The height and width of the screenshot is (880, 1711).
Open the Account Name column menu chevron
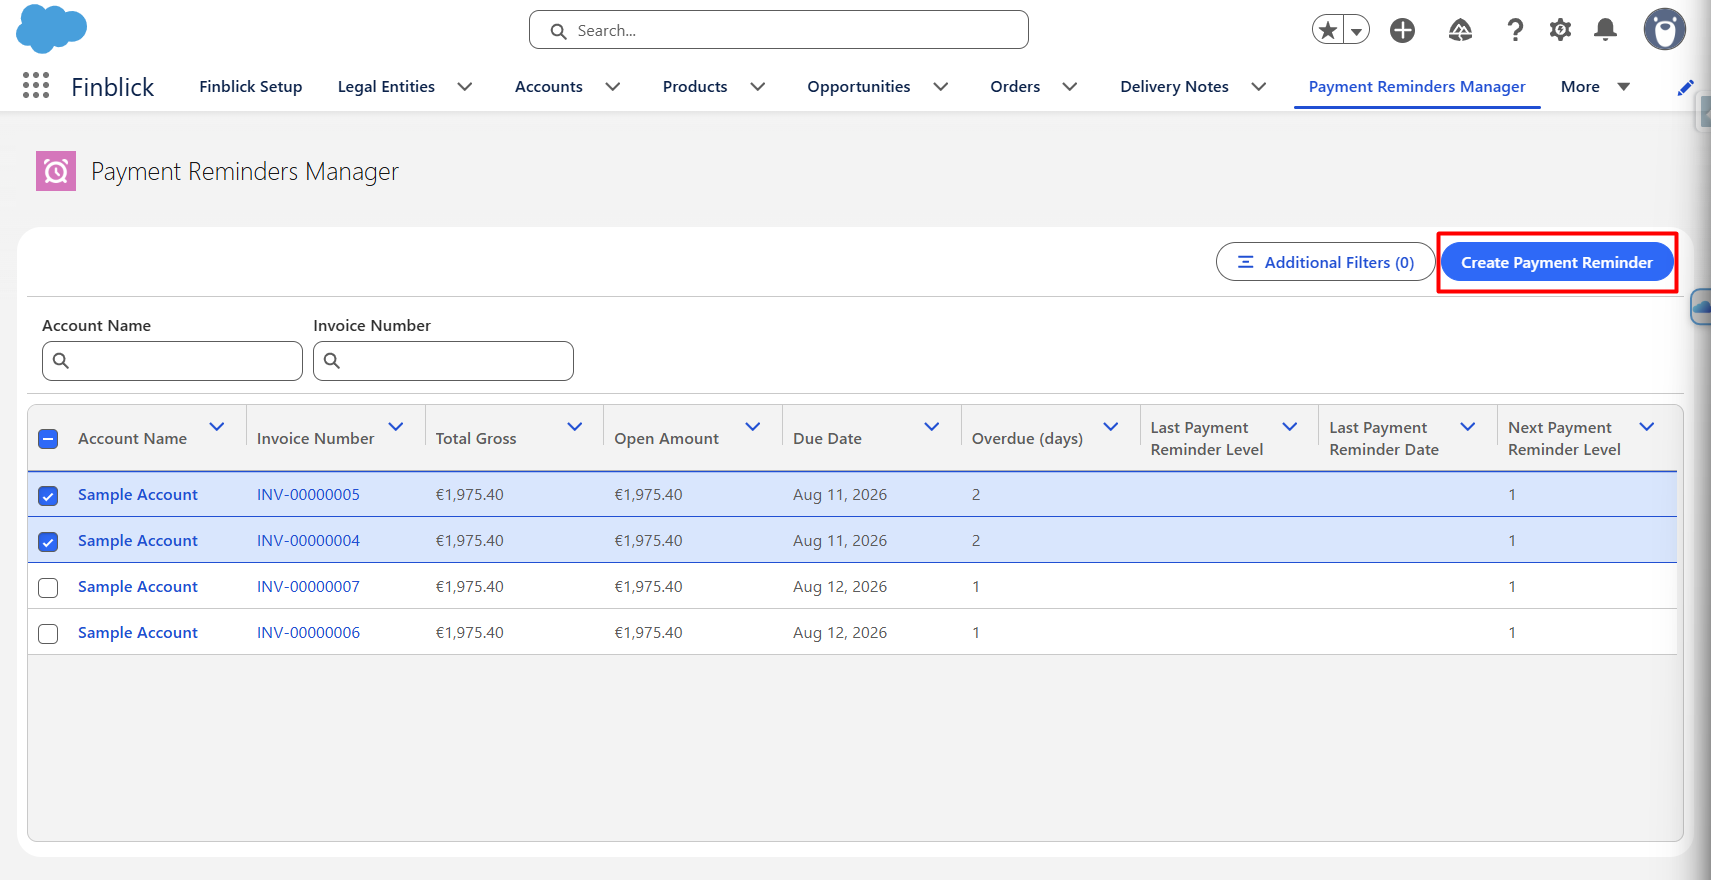[217, 427]
